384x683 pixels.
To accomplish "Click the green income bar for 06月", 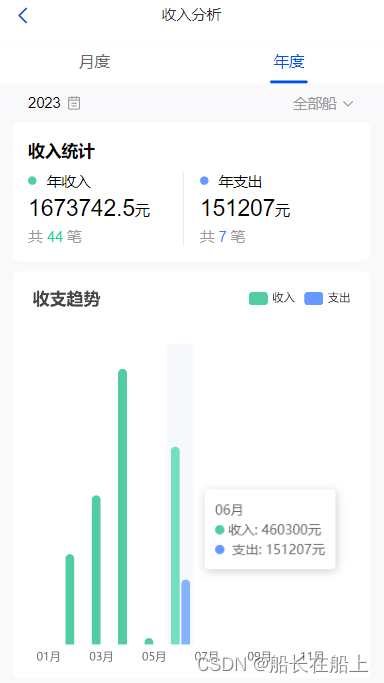I will click(x=175, y=545).
